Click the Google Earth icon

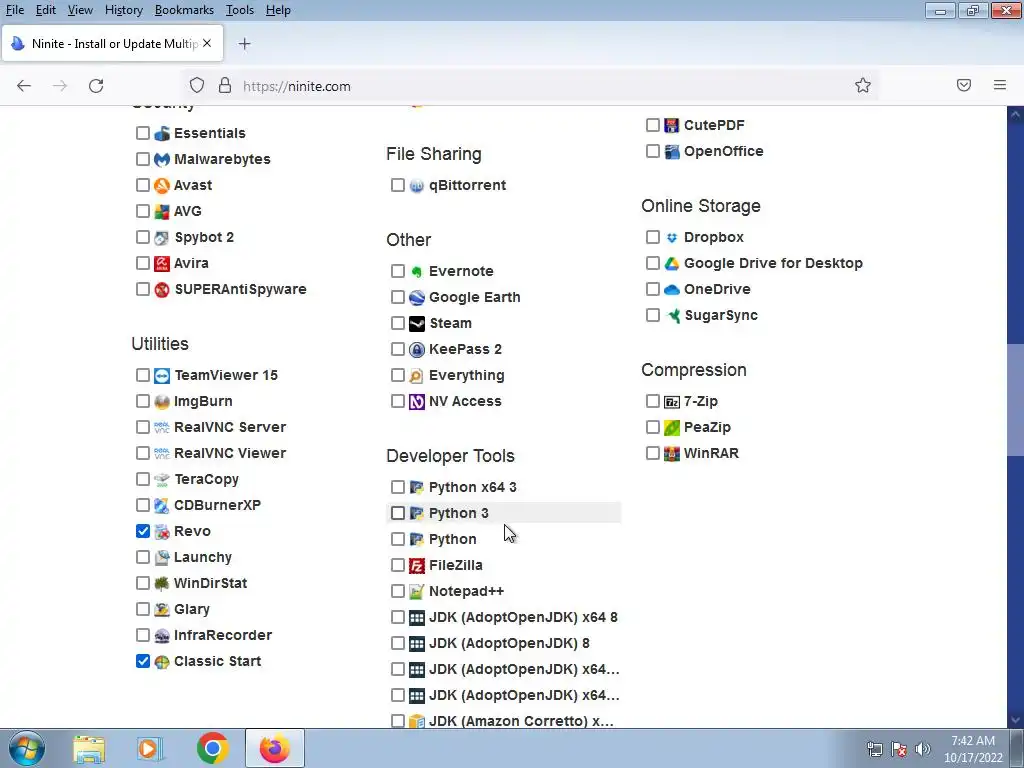[417, 298]
